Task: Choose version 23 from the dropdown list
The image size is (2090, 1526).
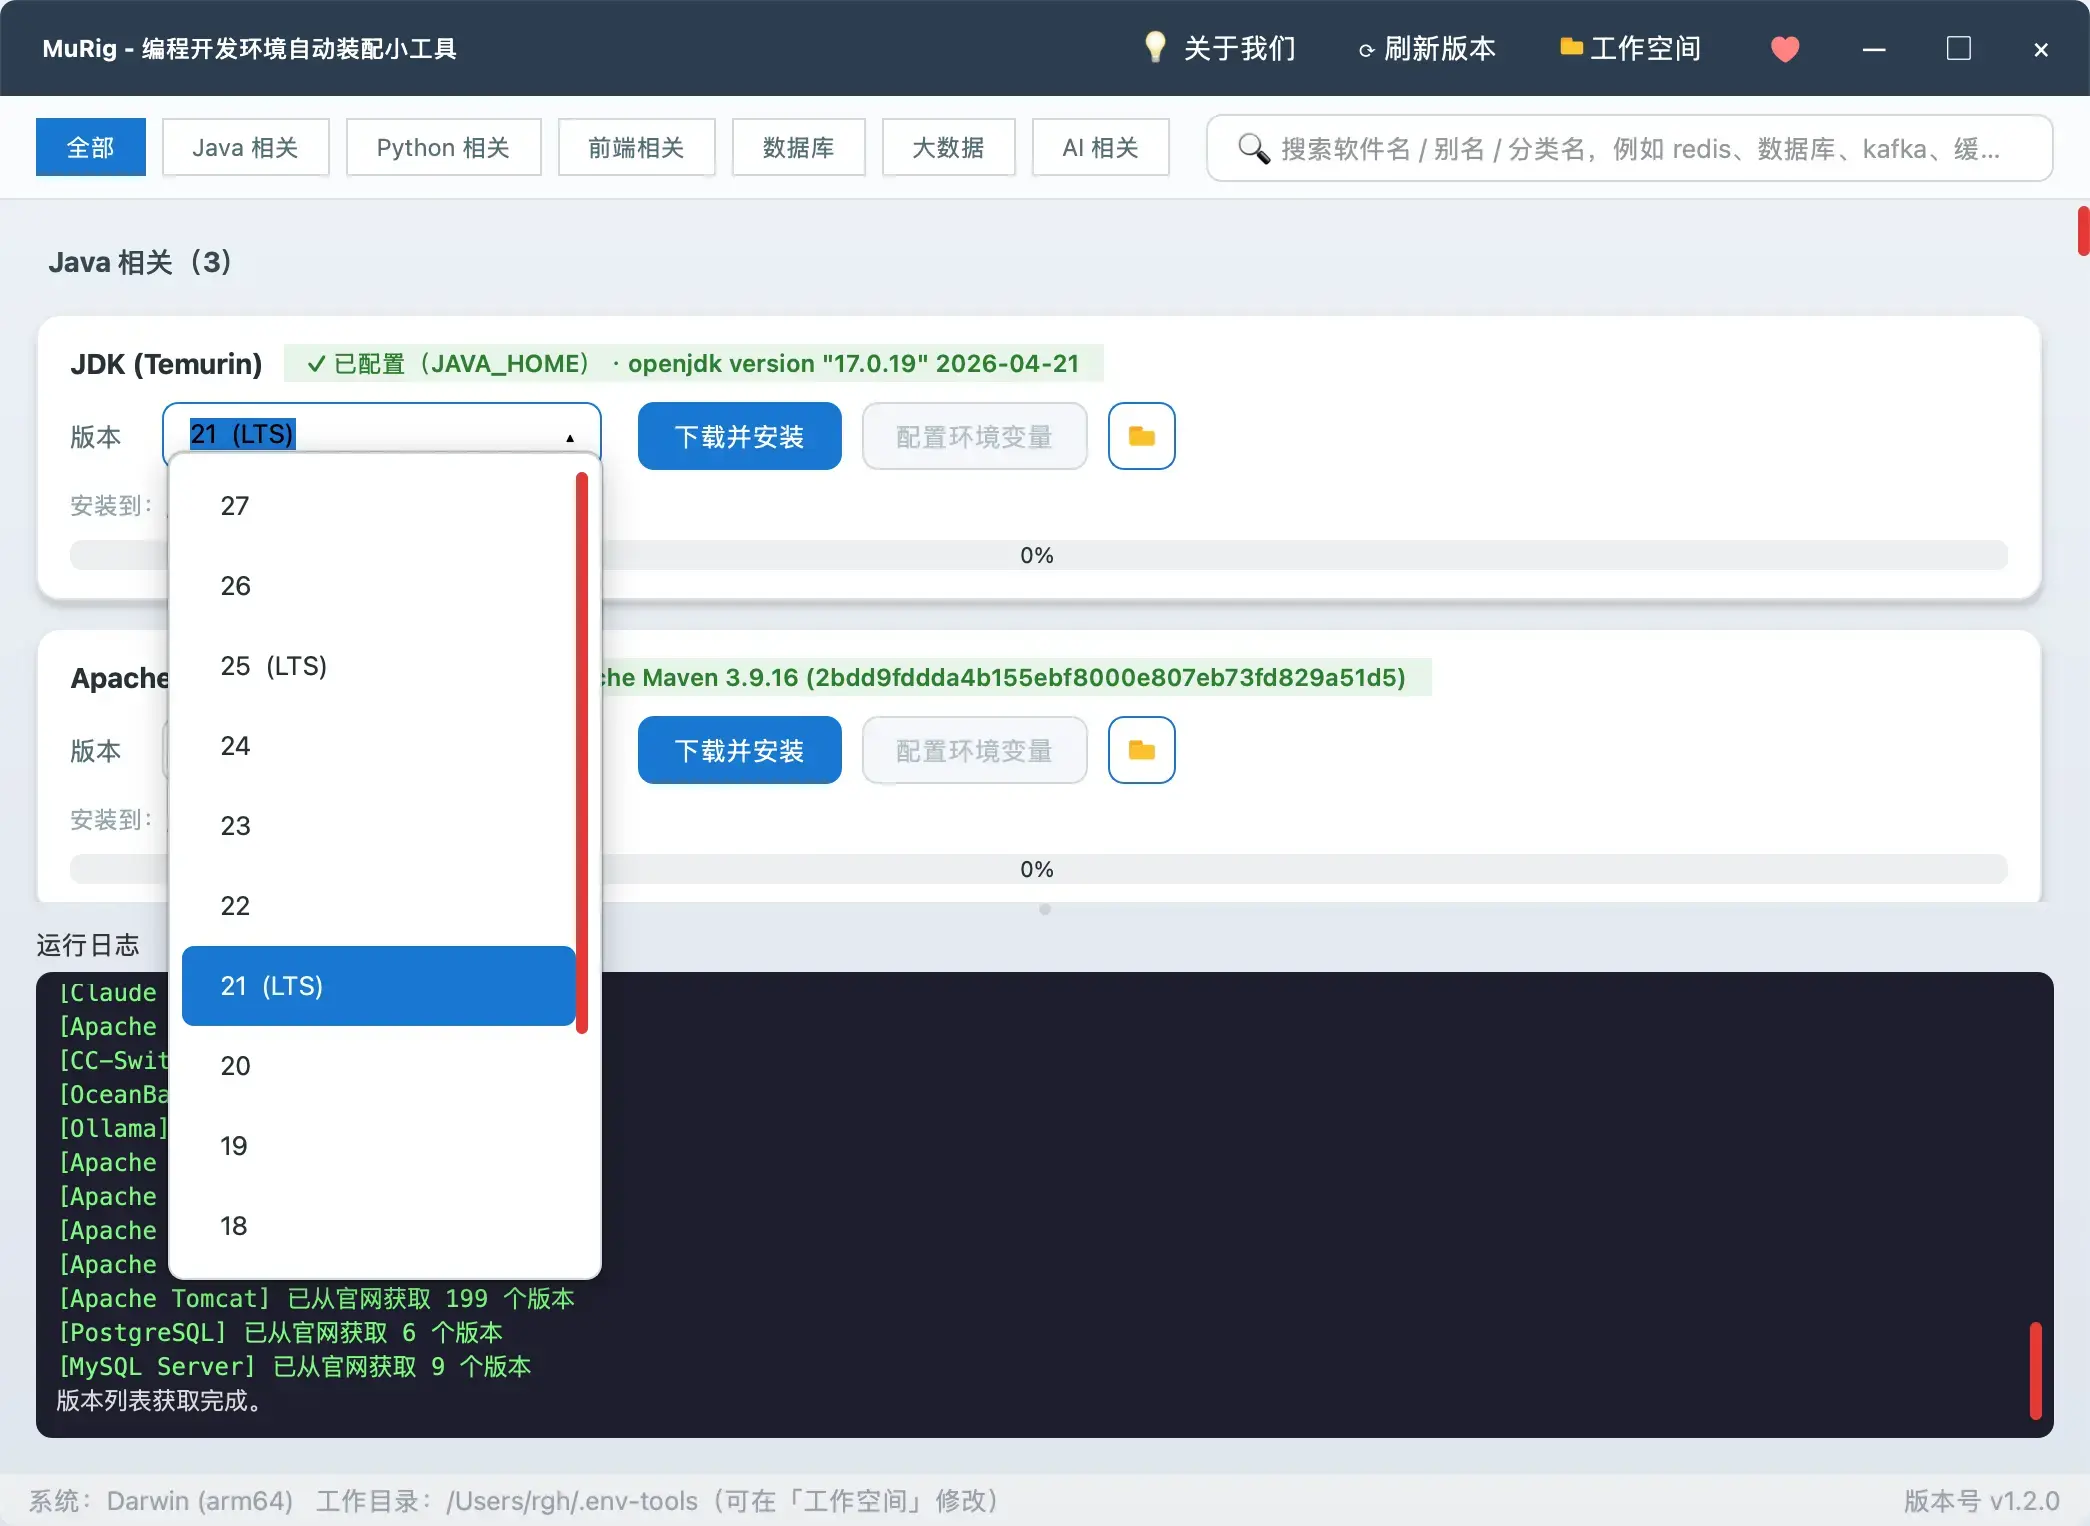Action: [379, 826]
